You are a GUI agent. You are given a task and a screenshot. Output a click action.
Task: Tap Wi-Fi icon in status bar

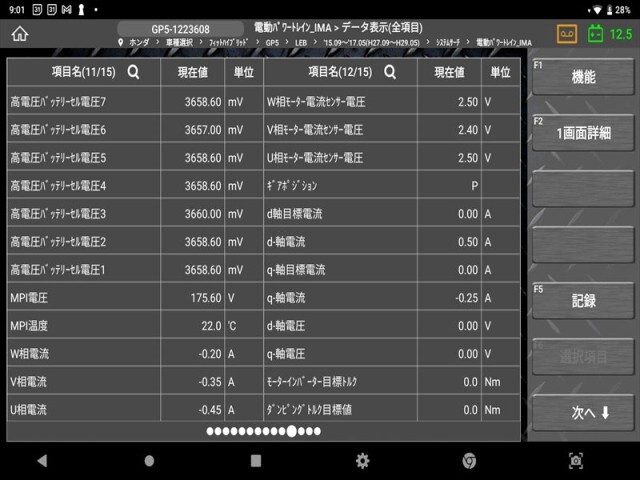pyautogui.click(x=598, y=10)
